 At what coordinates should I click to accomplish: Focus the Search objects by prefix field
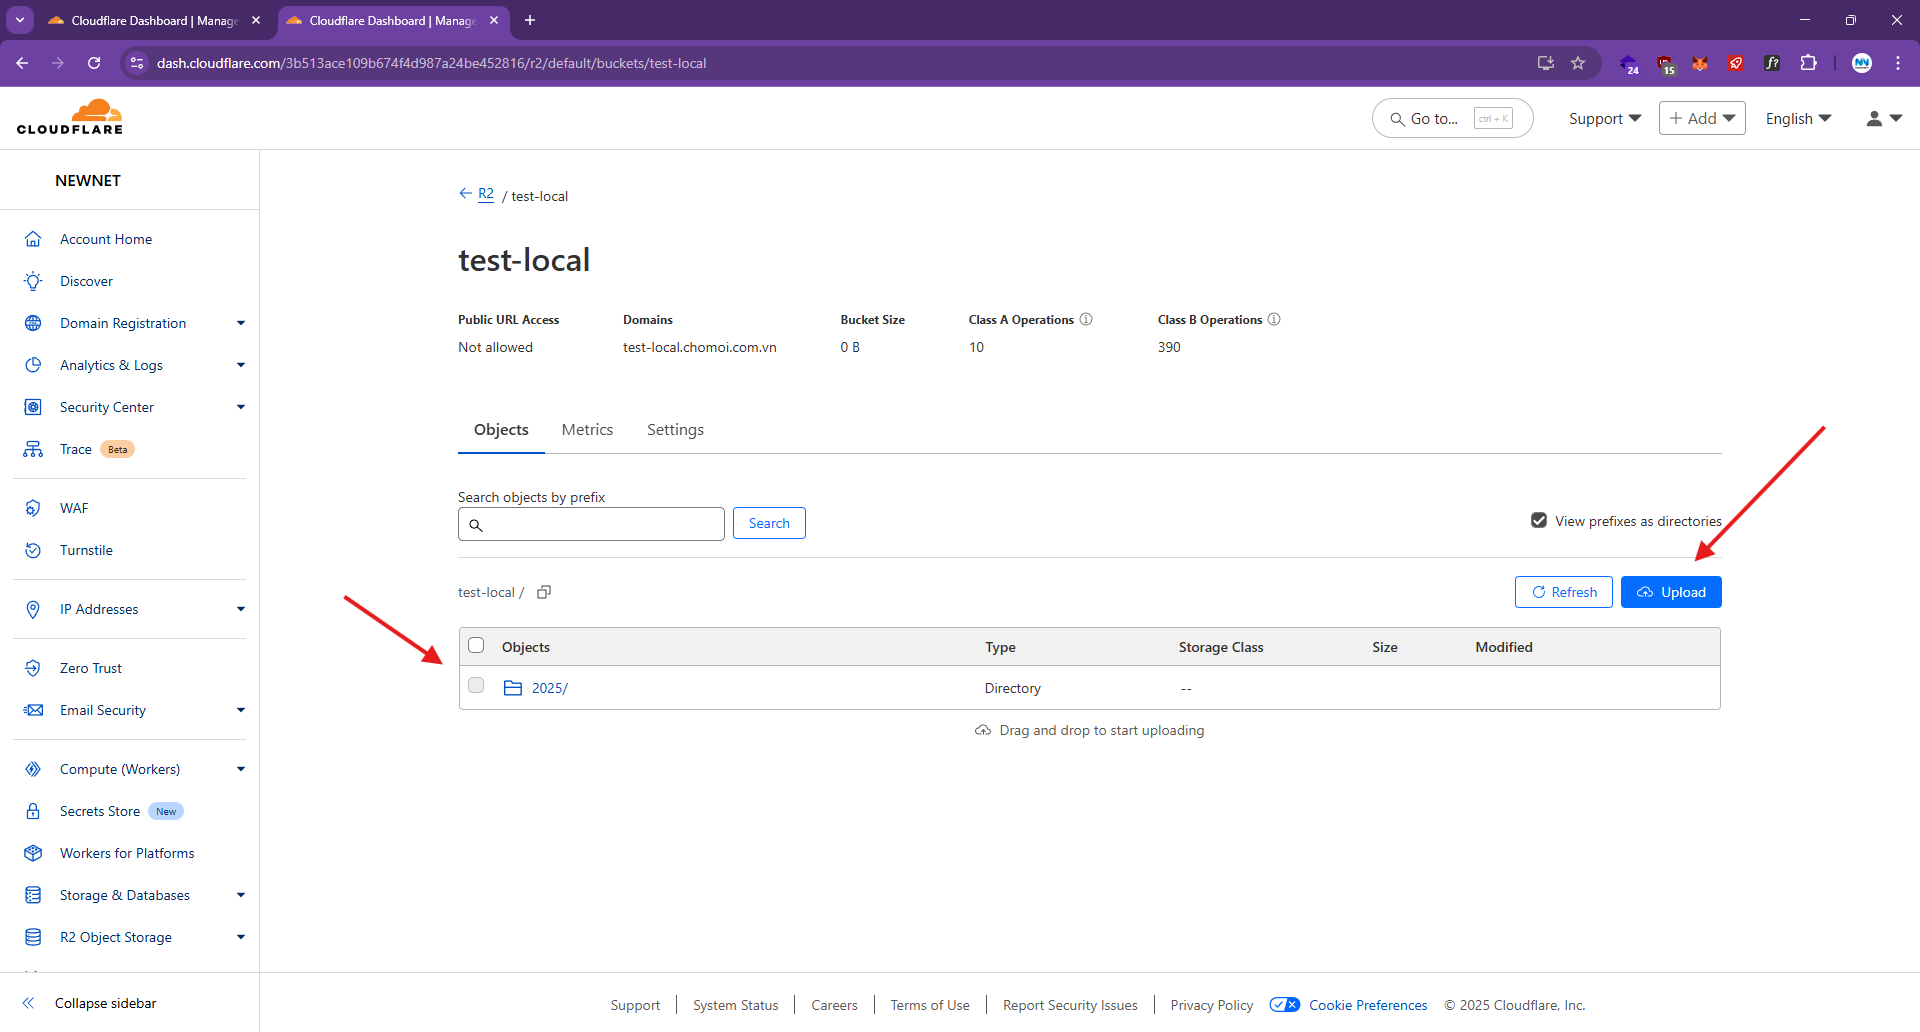coord(591,524)
